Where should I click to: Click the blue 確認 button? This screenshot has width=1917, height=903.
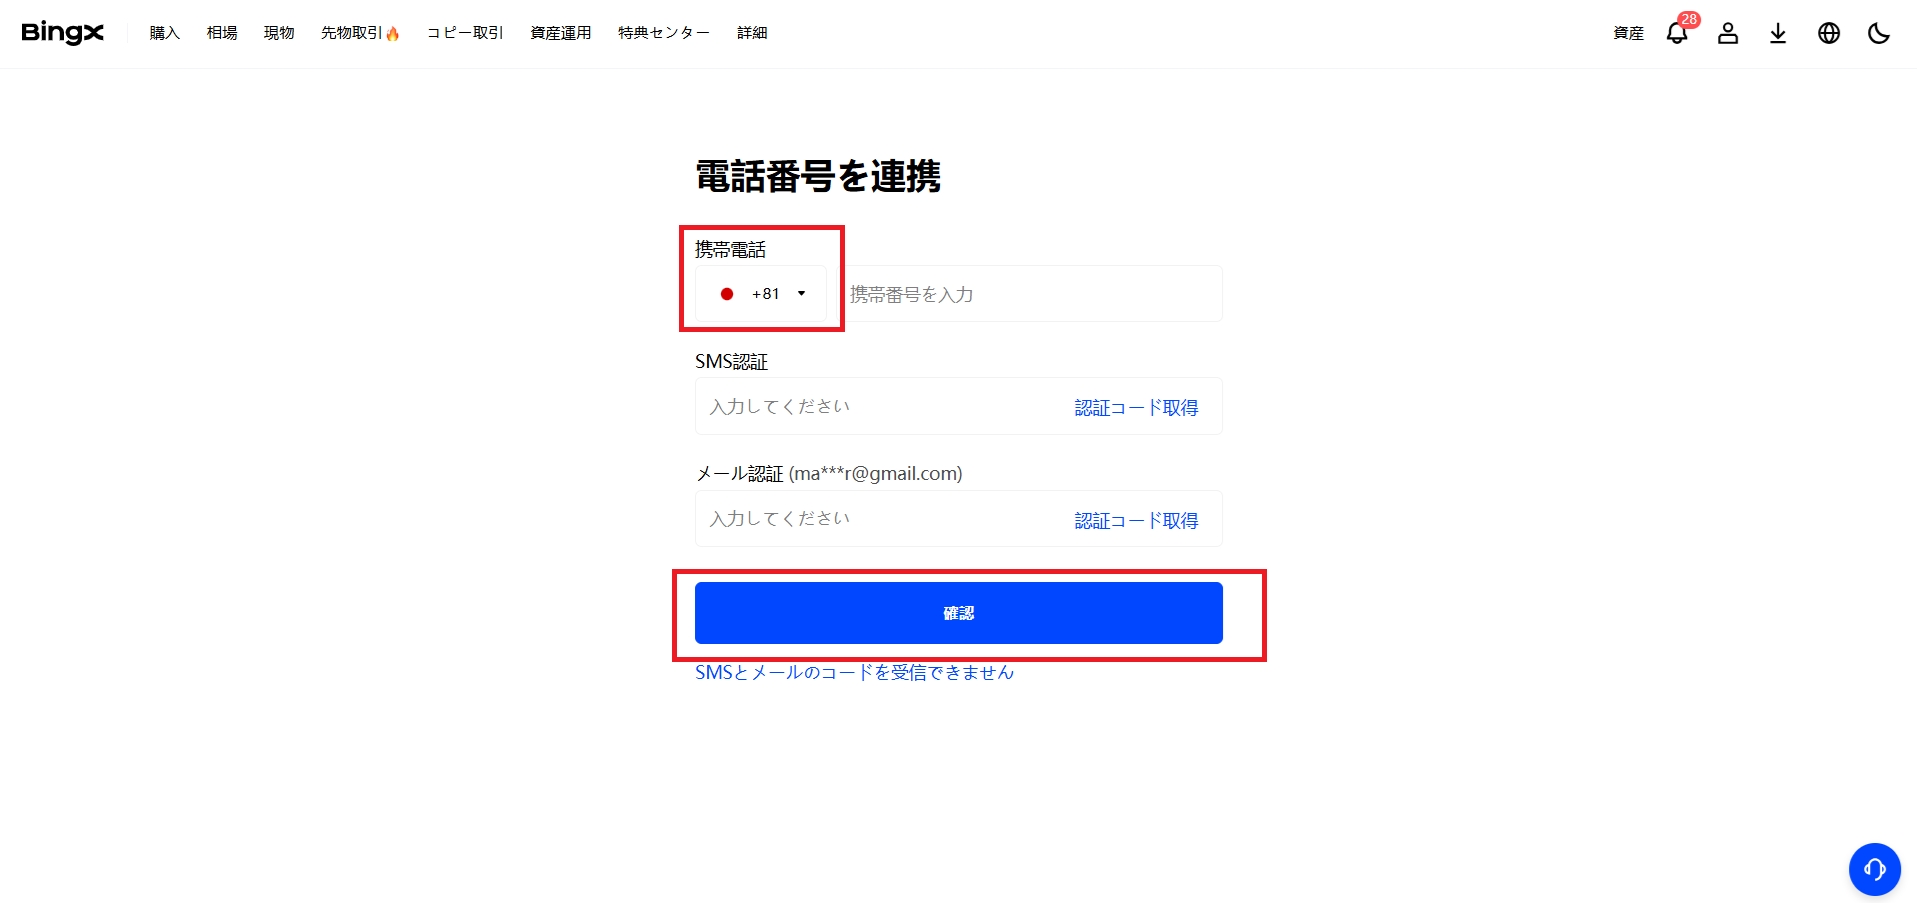(959, 613)
